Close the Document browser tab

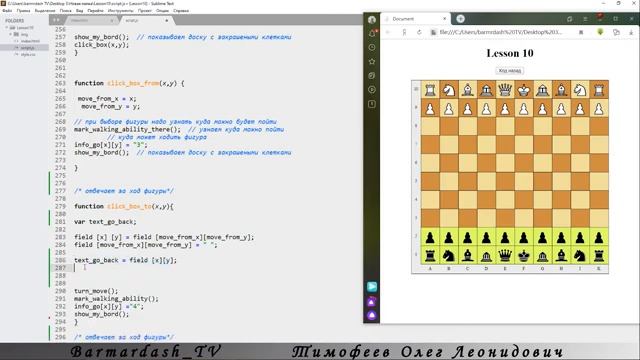[444, 19]
